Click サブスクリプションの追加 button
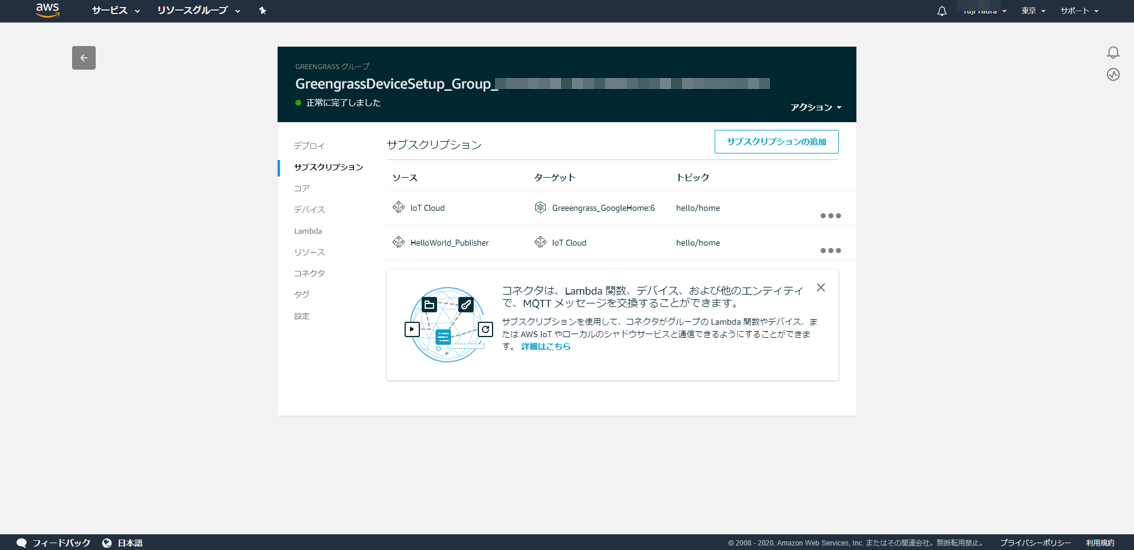The image size is (1134, 550). (776, 142)
